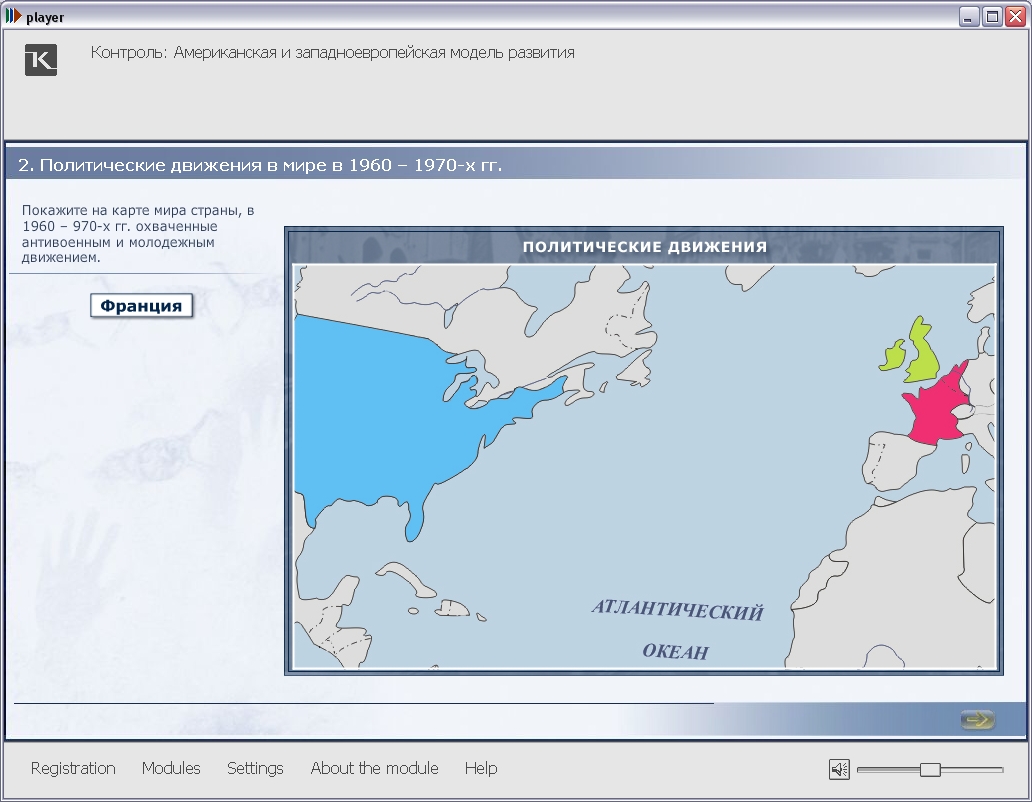
Task: Open the Registration menu
Action: click(x=73, y=768)
